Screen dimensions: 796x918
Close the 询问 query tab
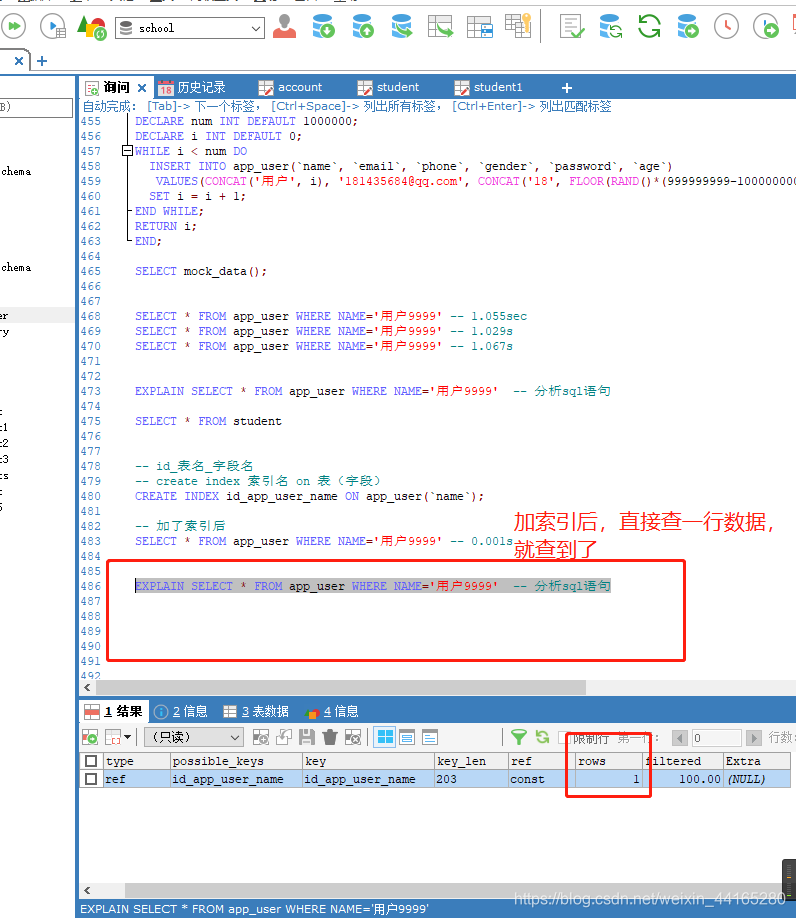click(142, 88)
